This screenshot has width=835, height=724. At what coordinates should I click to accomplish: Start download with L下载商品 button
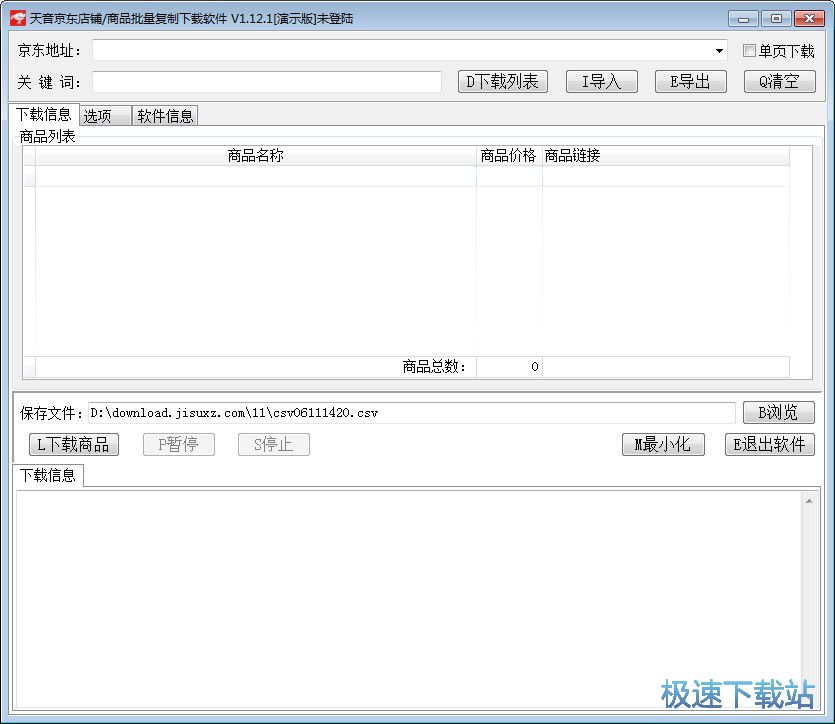pos(73,444)
